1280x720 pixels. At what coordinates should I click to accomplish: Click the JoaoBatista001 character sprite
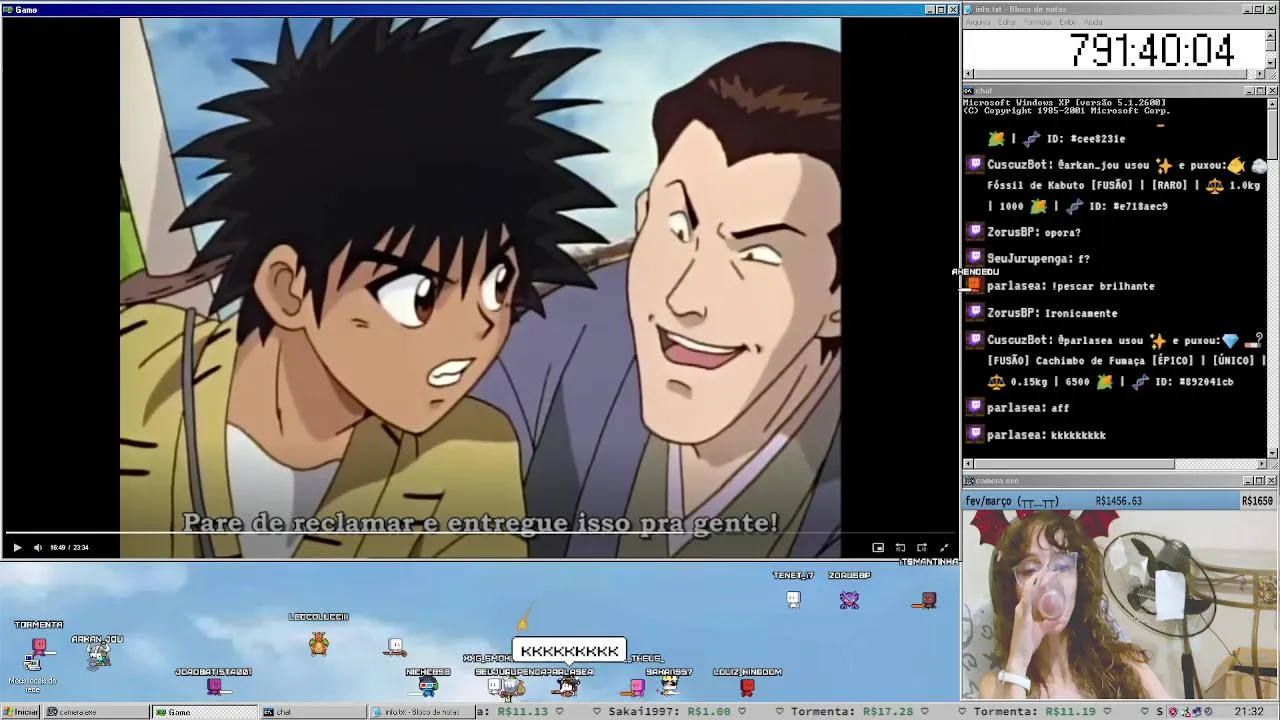pyautogui.click(x=214, y=686)
